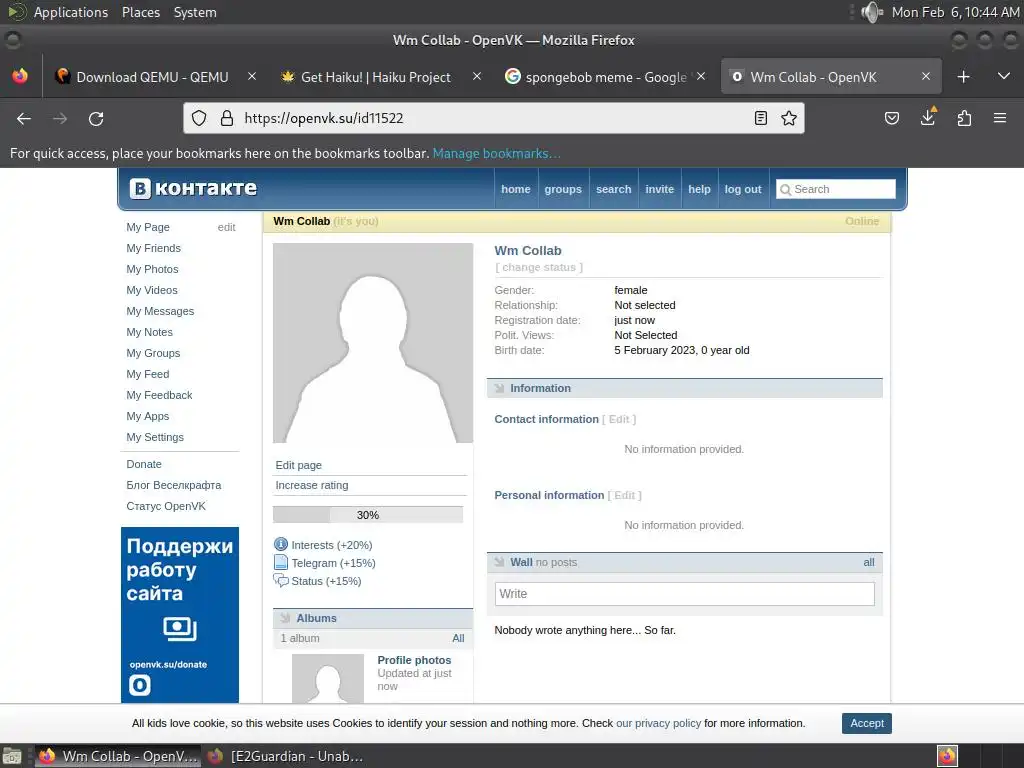
Task: Toggle reader view icon in address bar
Action: (x=761, y=118)
